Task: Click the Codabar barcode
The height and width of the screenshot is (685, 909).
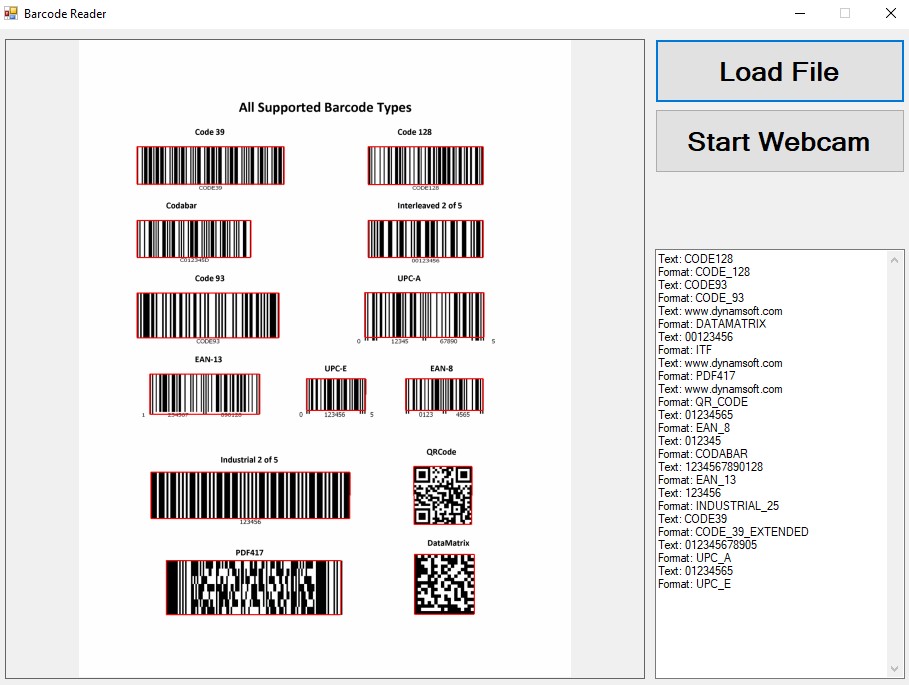Action: [194, 239]
